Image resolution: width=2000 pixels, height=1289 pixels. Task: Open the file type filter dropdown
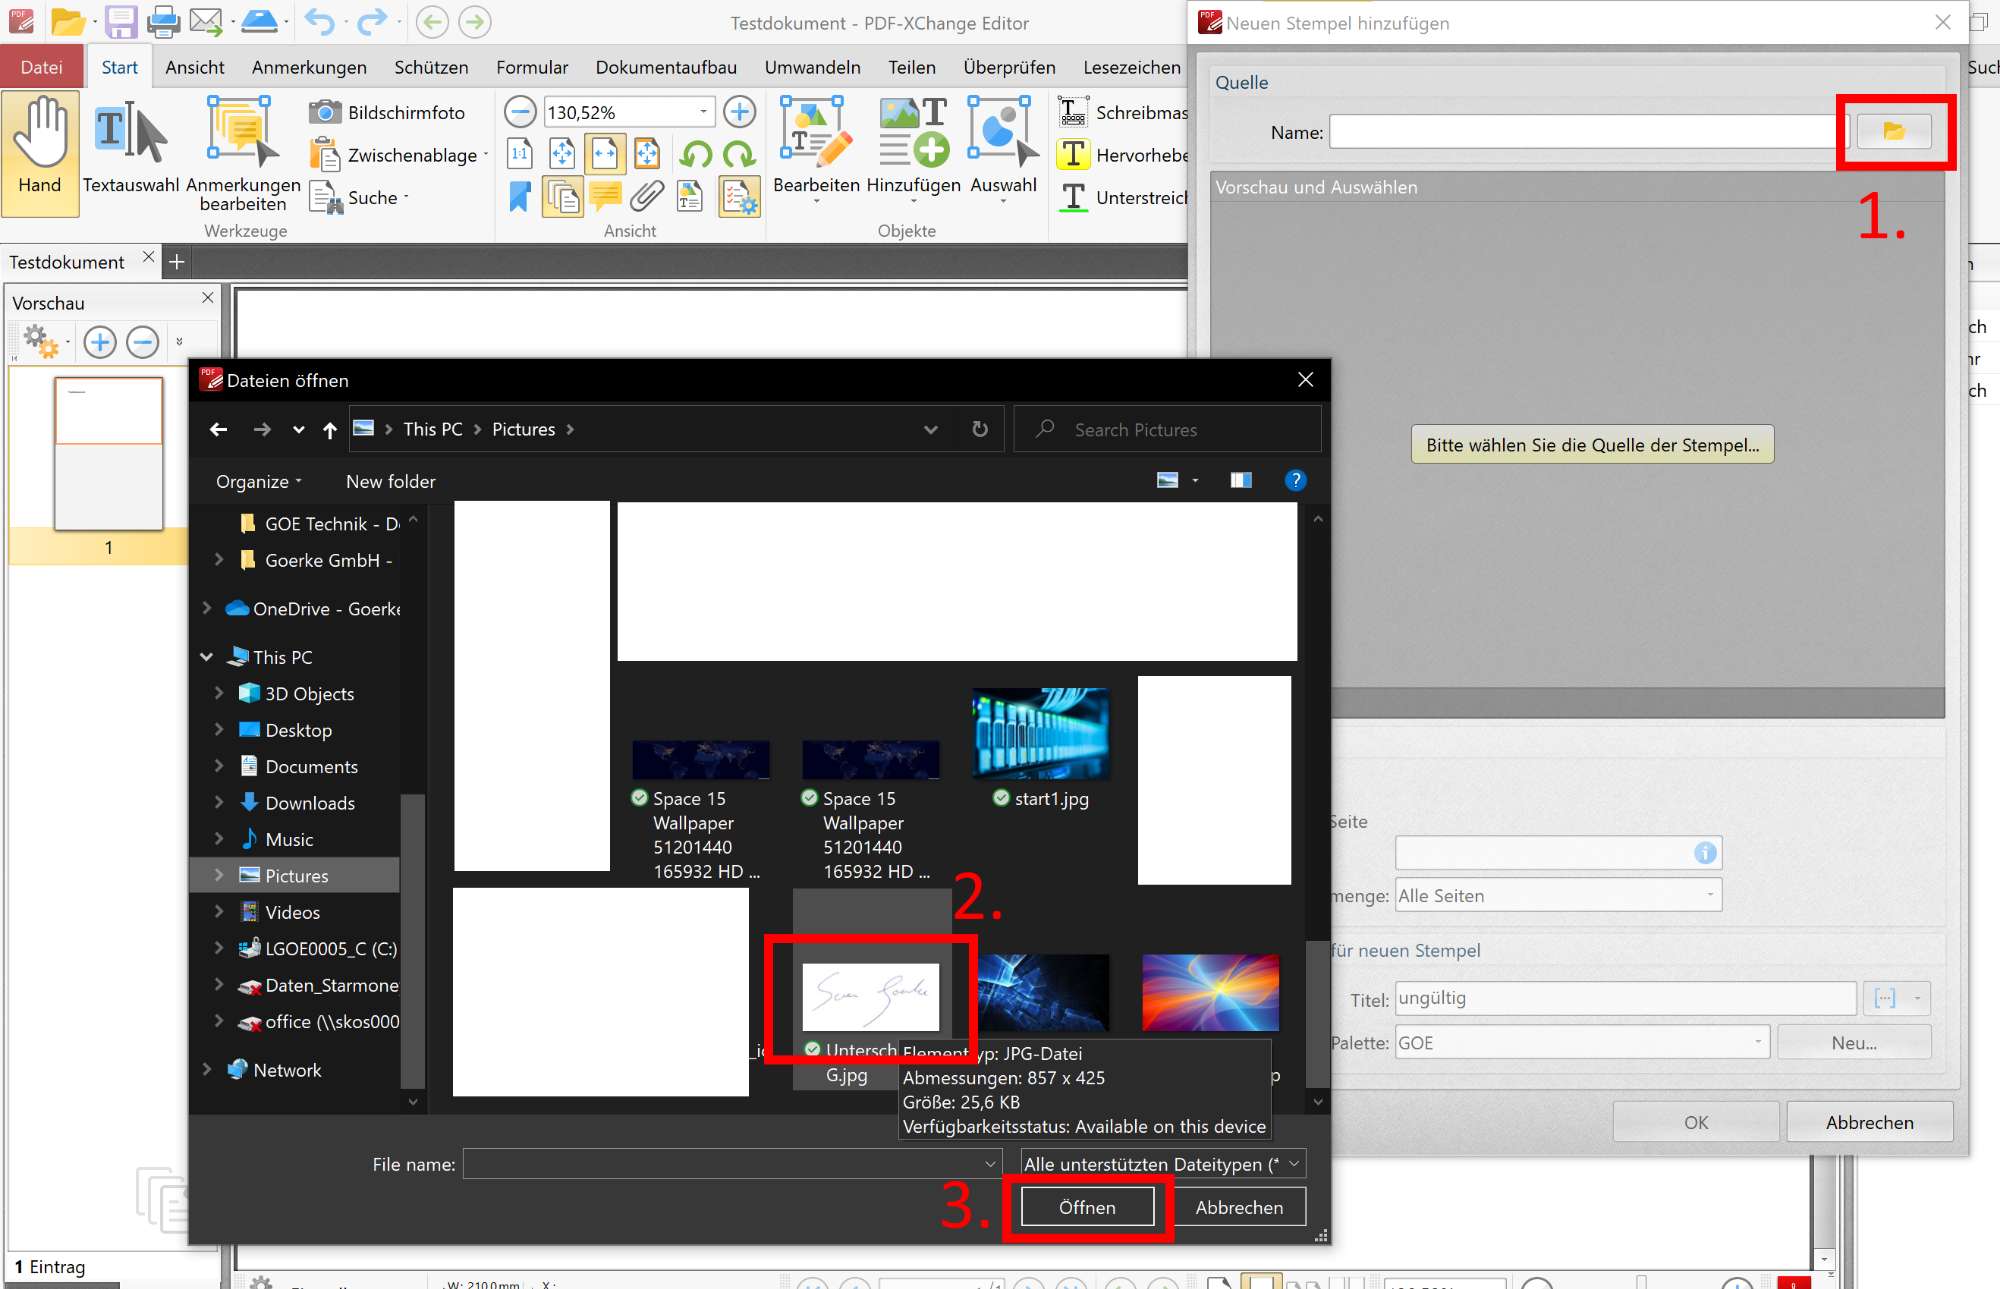[x=1163, y=1164]
